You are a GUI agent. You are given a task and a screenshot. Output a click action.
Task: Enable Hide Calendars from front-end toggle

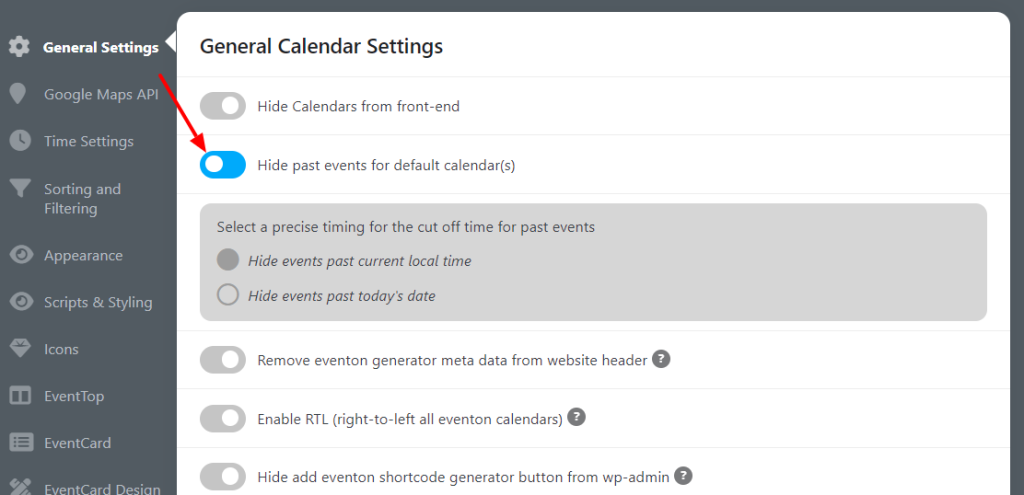(223, 106)
